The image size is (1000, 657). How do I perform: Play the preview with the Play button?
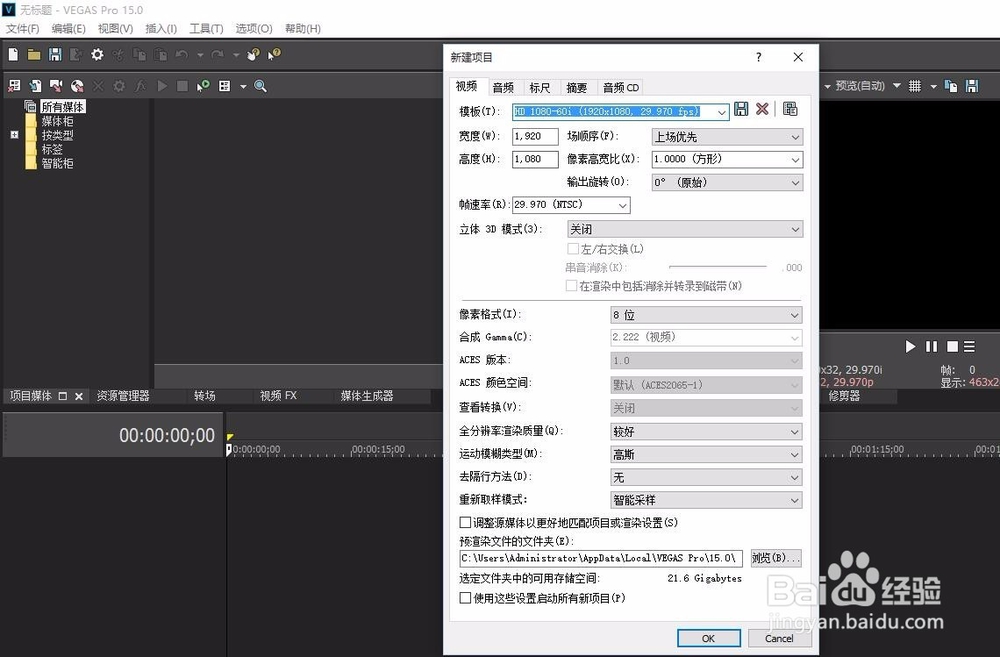pos(910,346)
